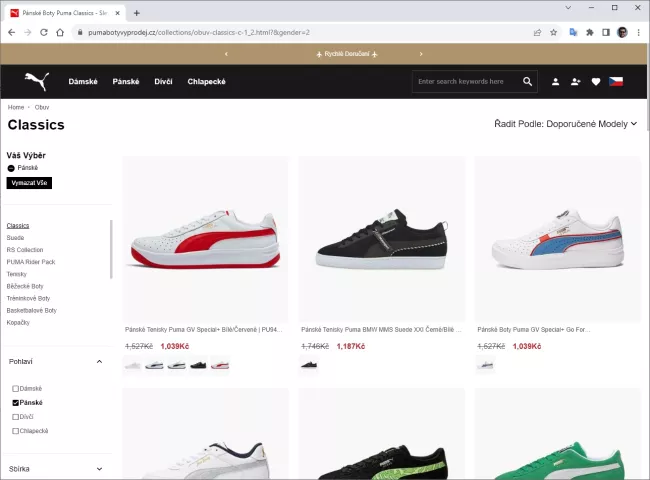Image resolution: width=650 pixels, height=480 pixels.
Task: Click the share page icon in address bar
Action: pos(537,32)
